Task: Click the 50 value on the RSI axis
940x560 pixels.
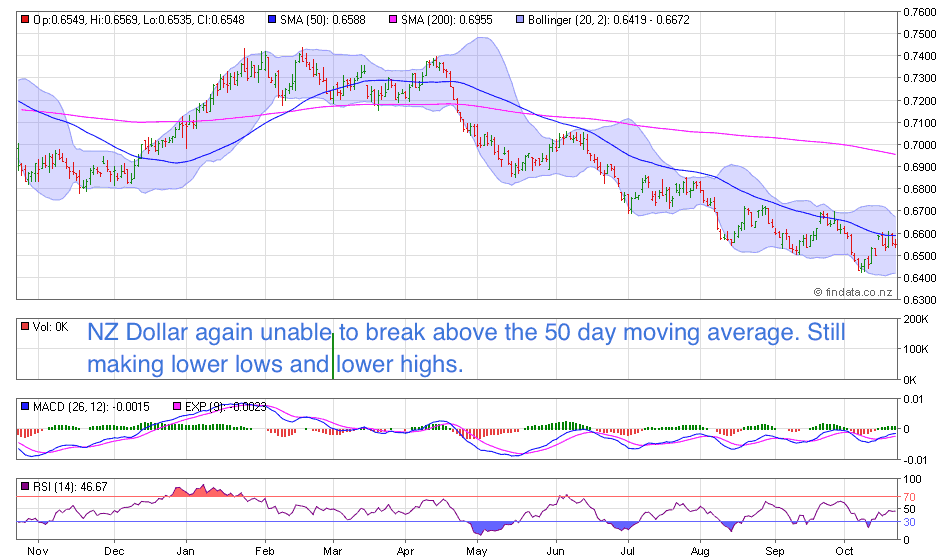Action: (909, 509)
